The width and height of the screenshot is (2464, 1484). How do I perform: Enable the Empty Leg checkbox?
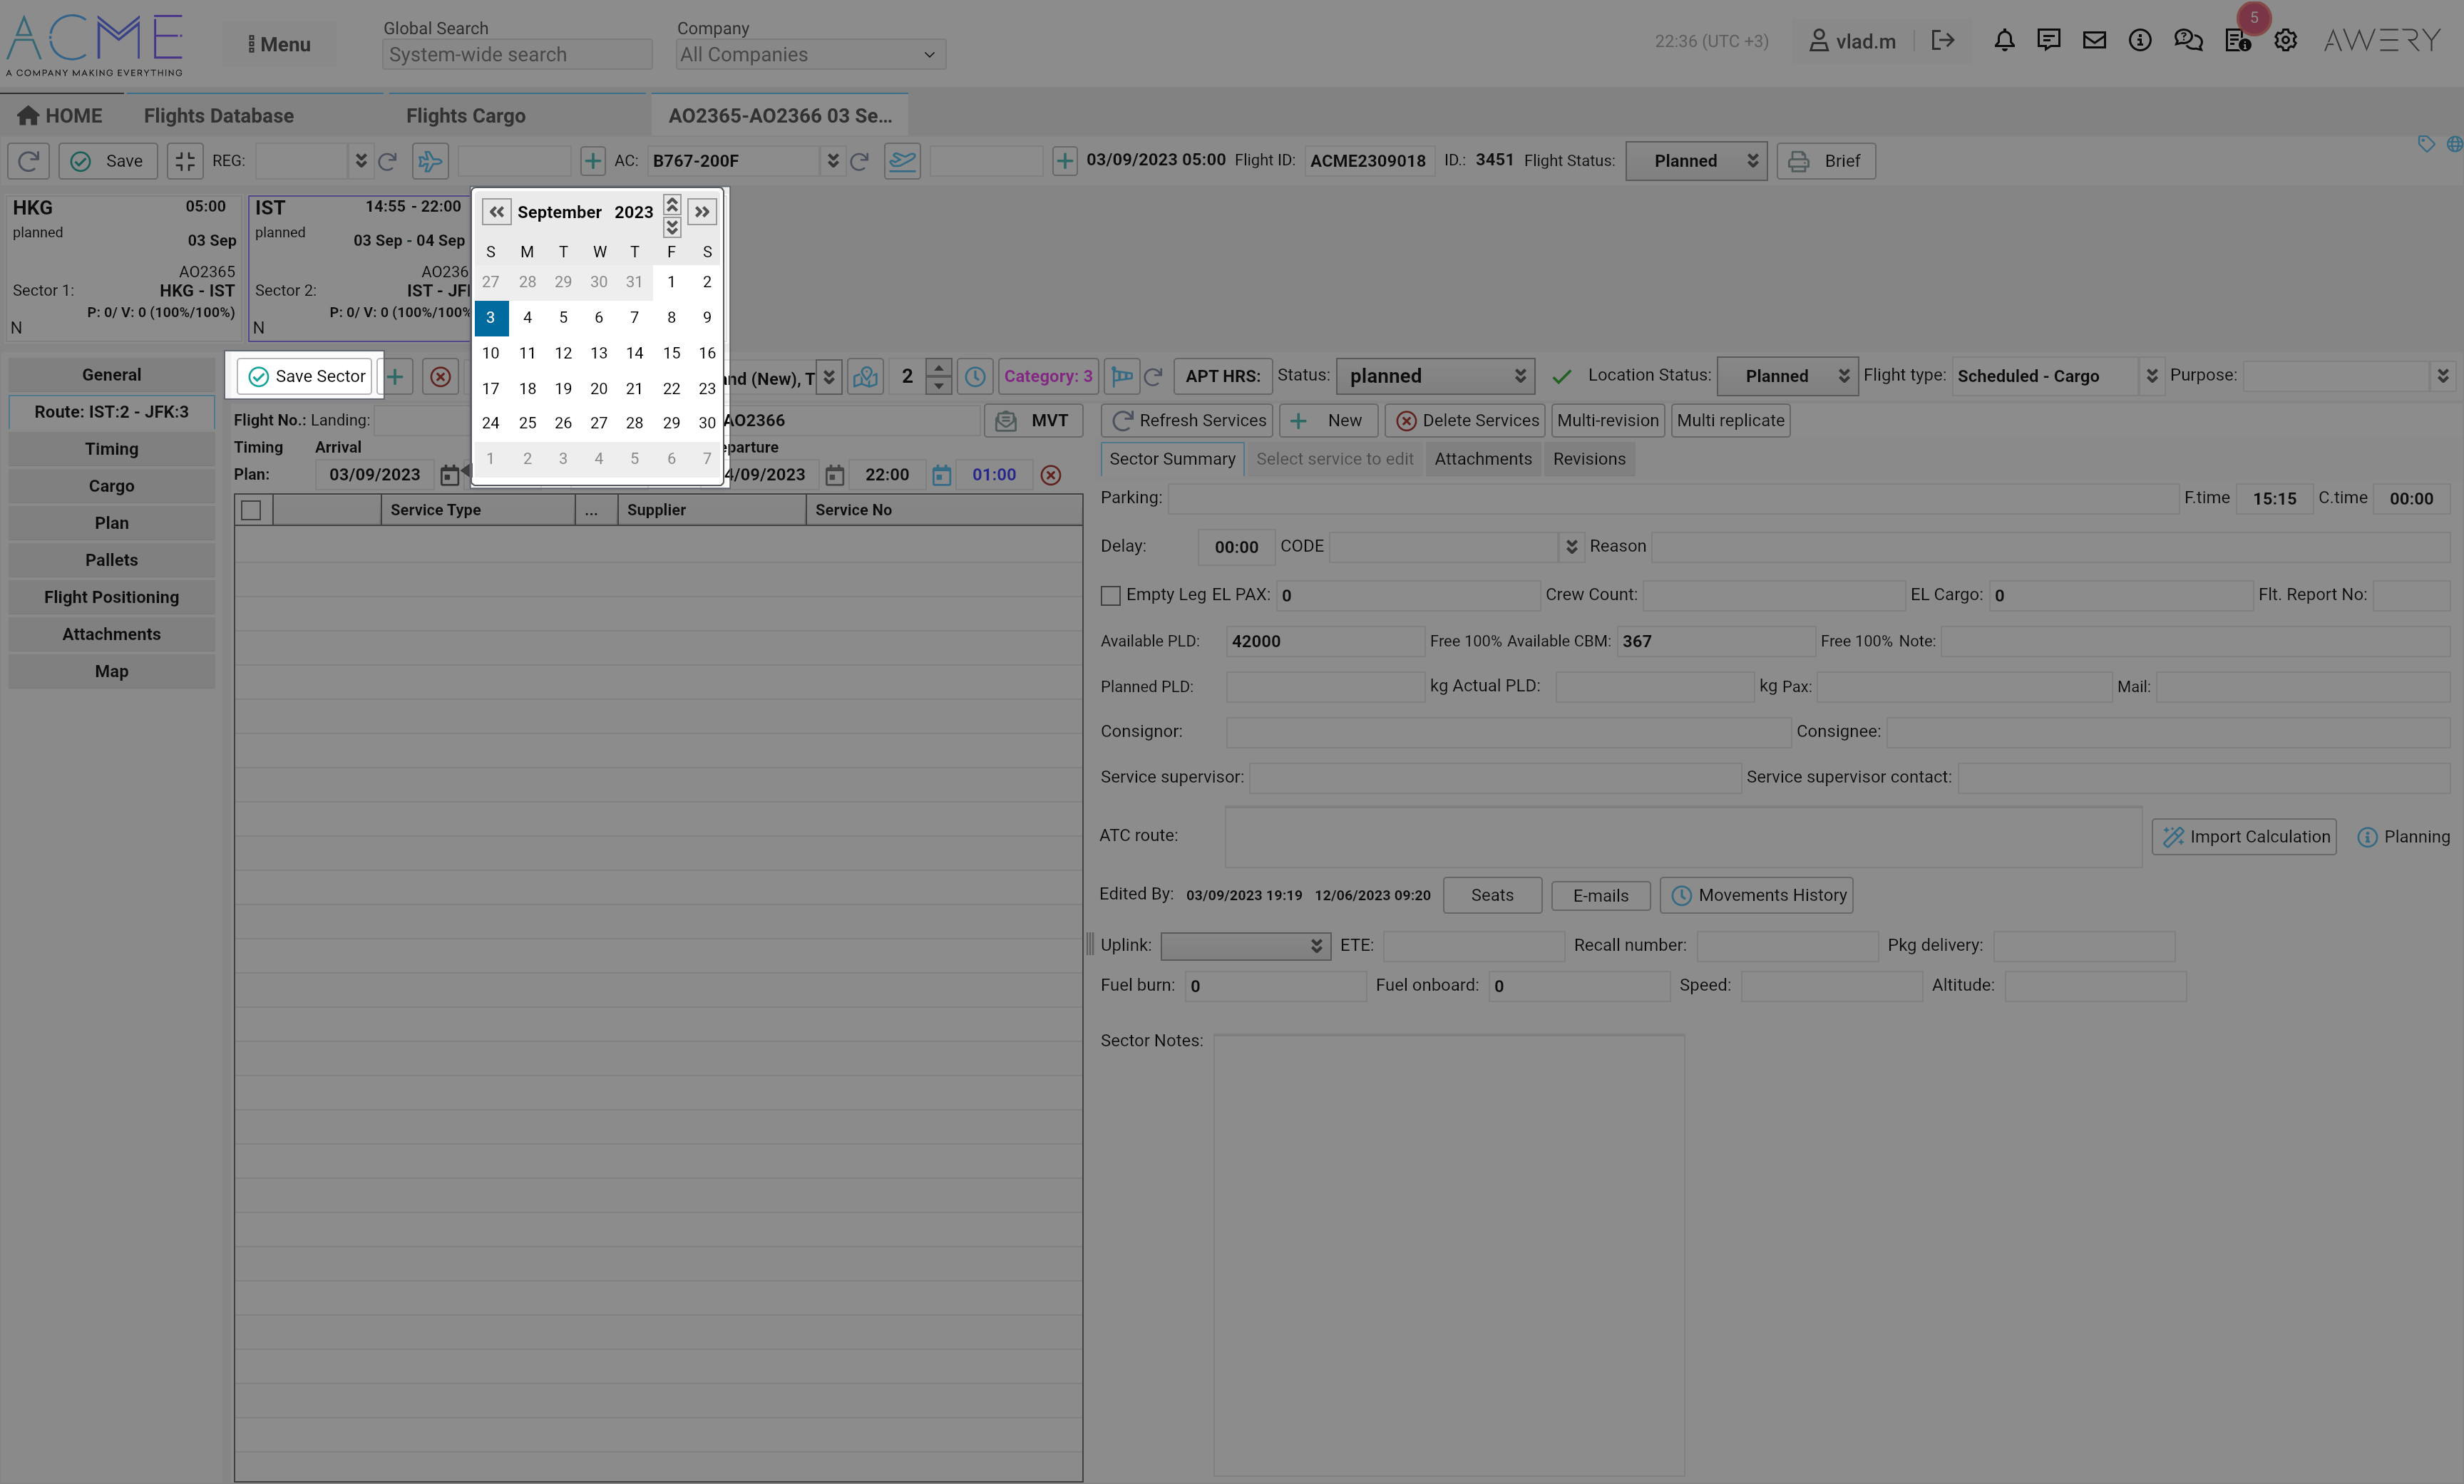coord(1110,595)
